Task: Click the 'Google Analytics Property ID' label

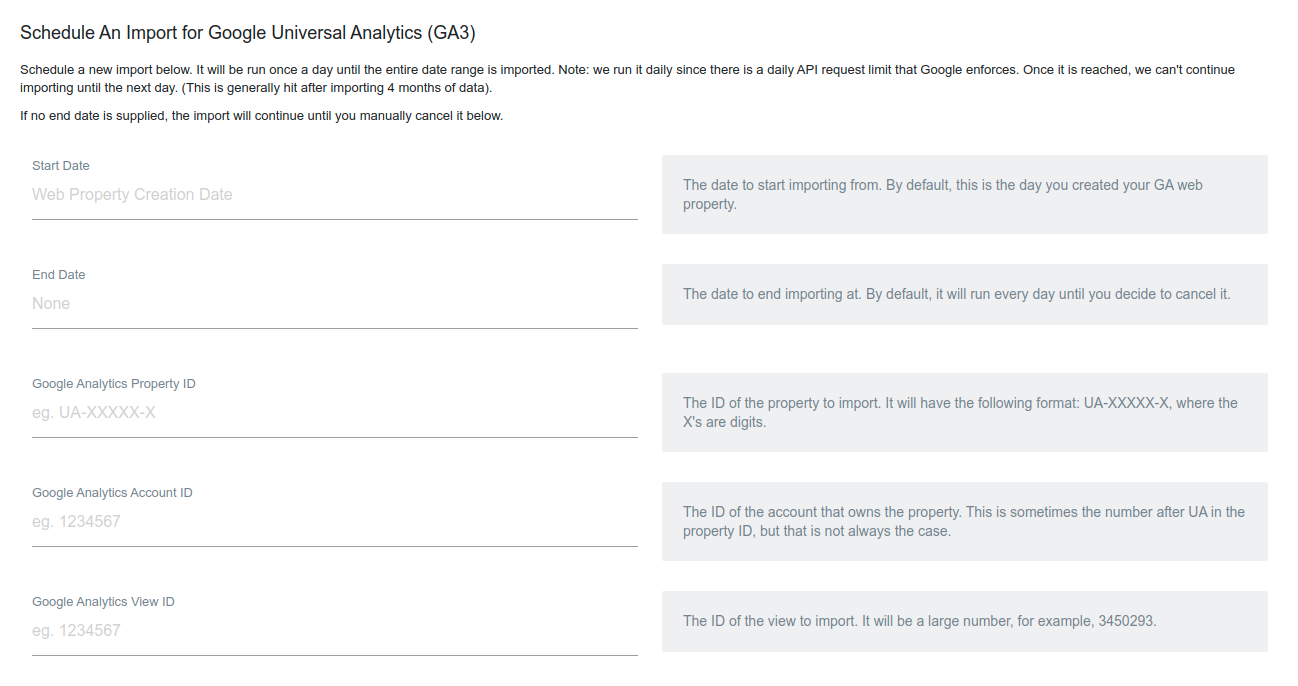Action: coord(113,384)
